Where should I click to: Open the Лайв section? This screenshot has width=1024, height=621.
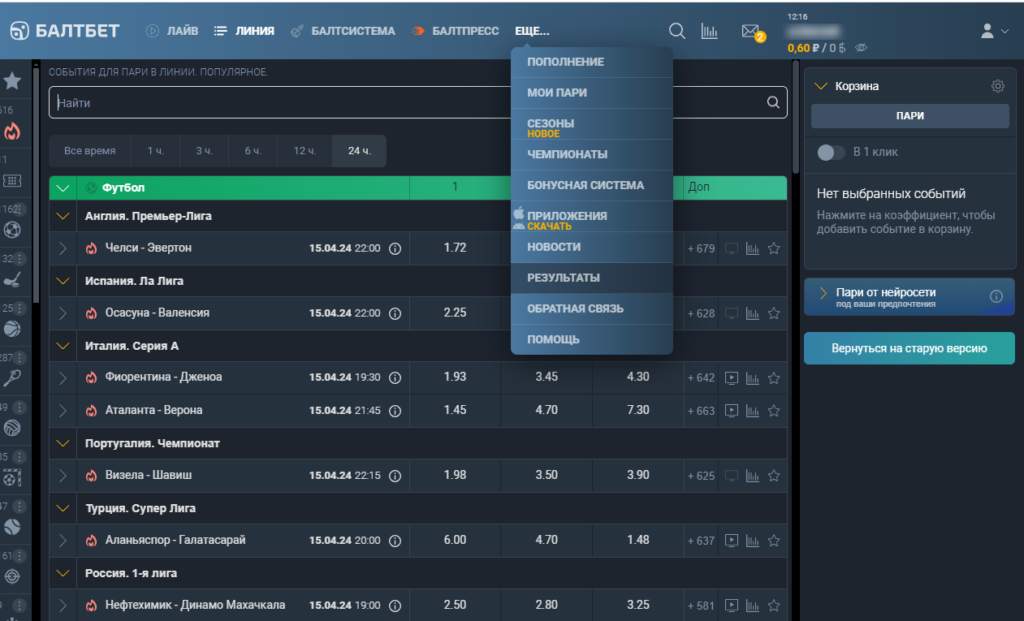[172, 31]
